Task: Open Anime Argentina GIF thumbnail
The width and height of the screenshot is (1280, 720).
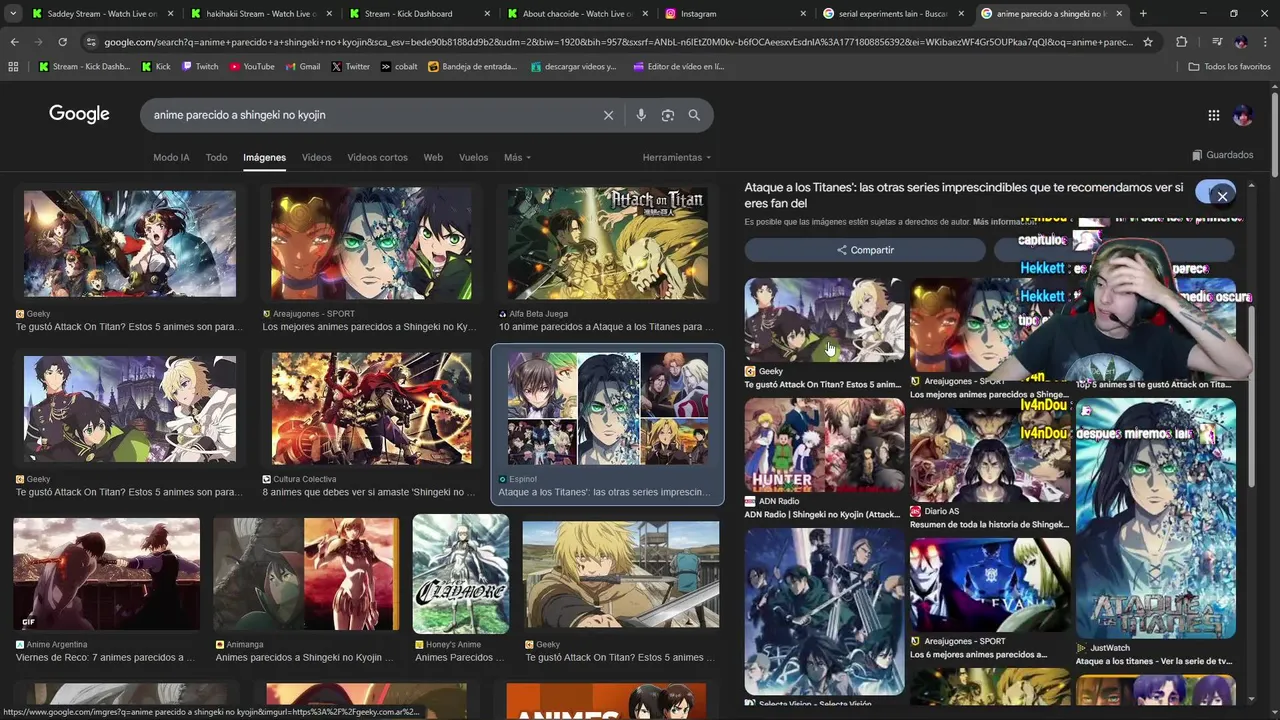Action: (x=106, y=575)
